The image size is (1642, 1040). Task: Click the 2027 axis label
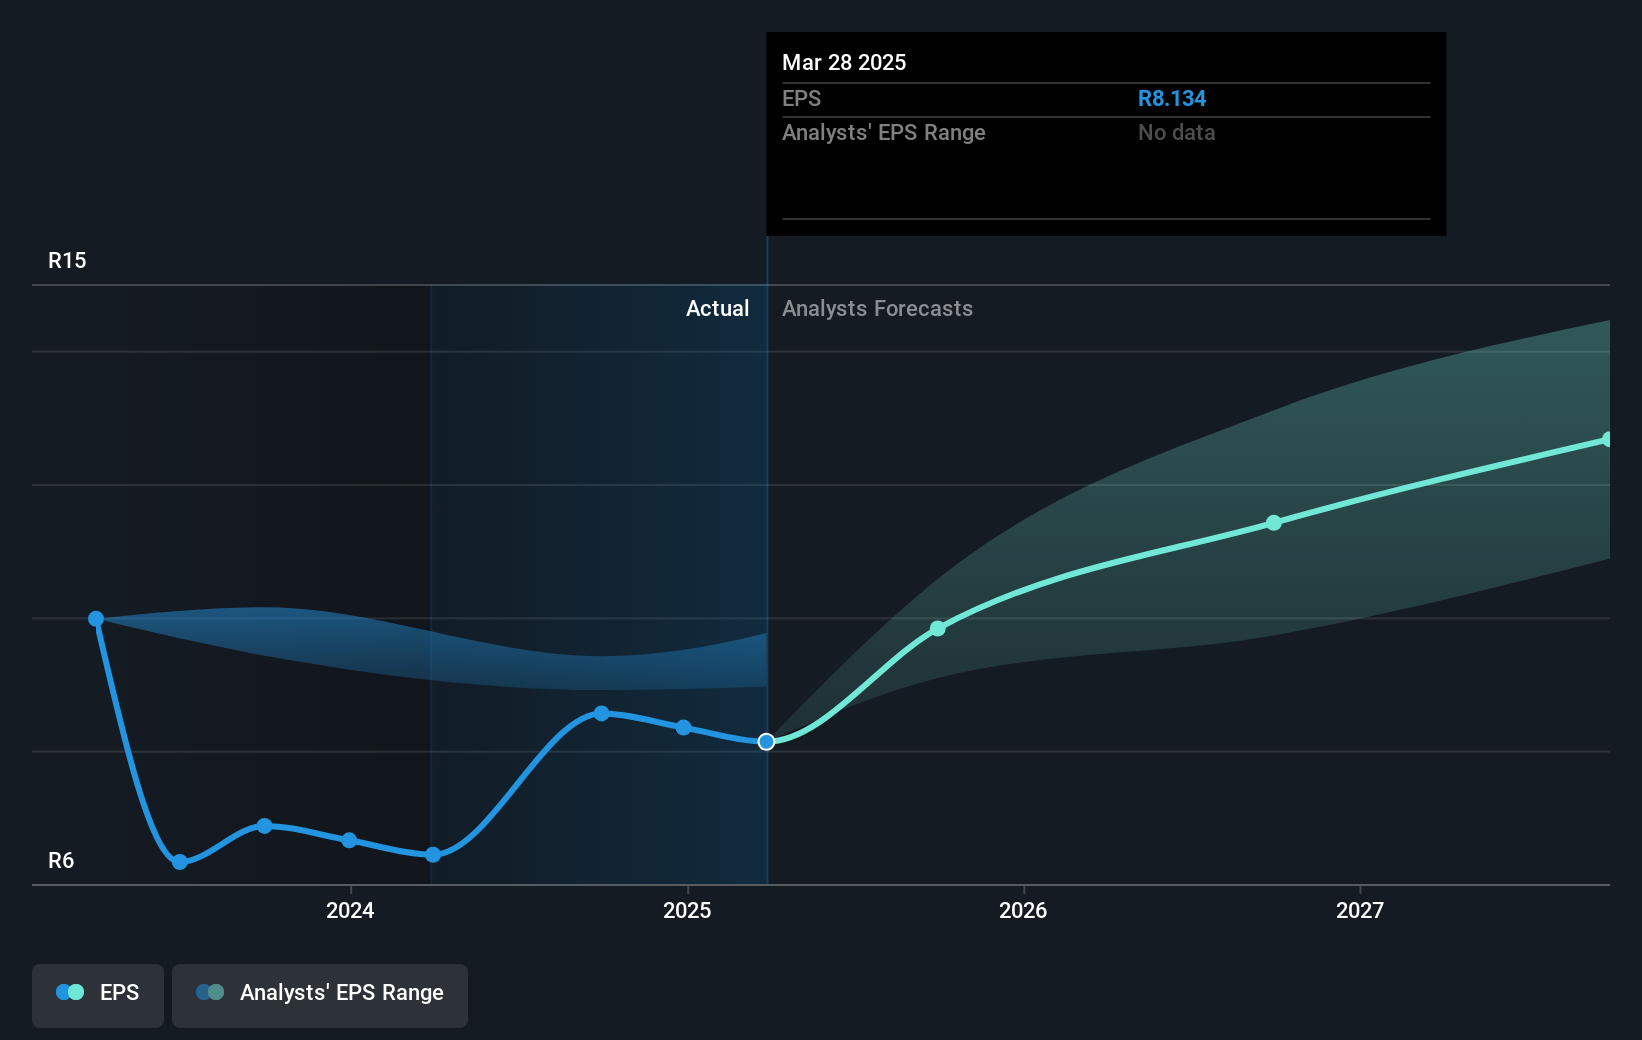pyautogui.click(x=1360, y=911)
